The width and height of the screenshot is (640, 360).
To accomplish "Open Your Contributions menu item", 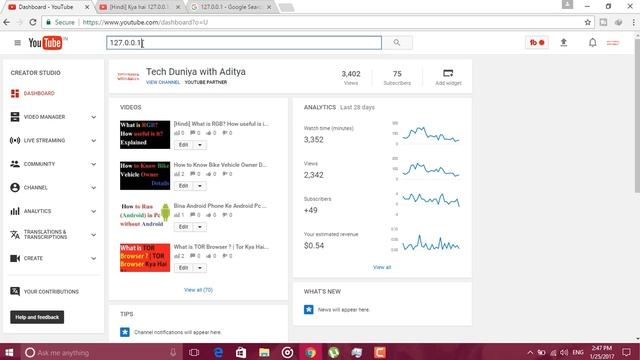I will (51, 292).
